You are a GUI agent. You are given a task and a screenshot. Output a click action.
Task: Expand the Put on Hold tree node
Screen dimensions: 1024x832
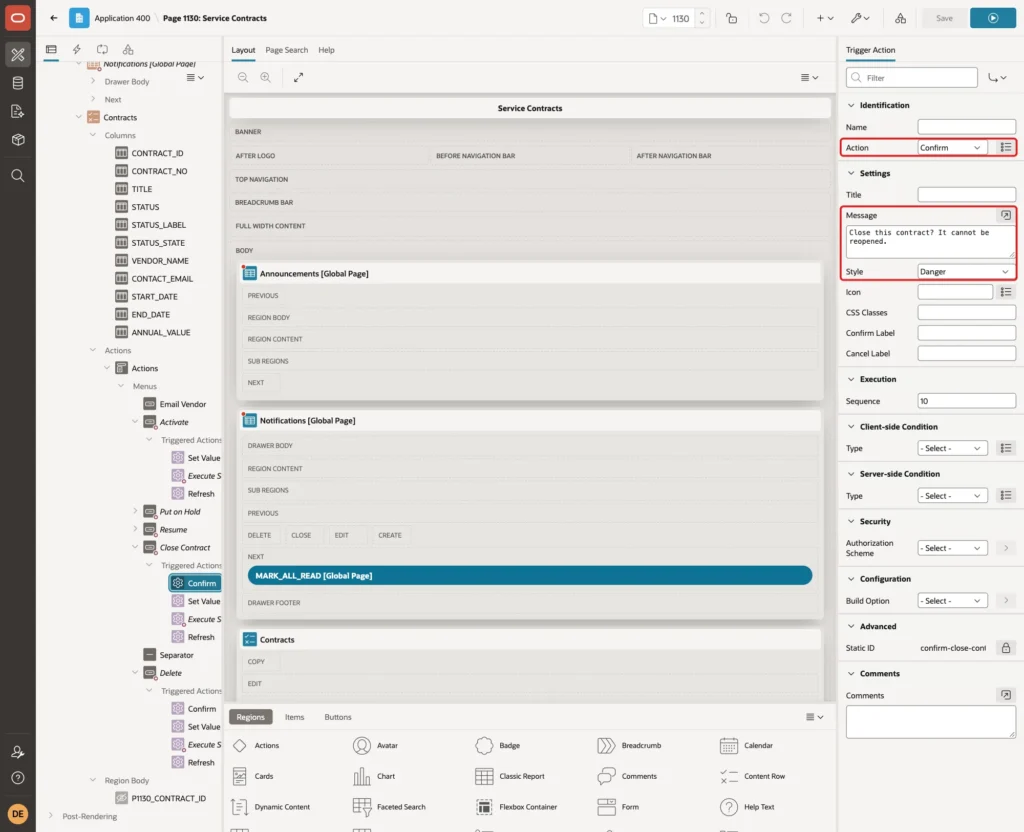tap(135, 511)
